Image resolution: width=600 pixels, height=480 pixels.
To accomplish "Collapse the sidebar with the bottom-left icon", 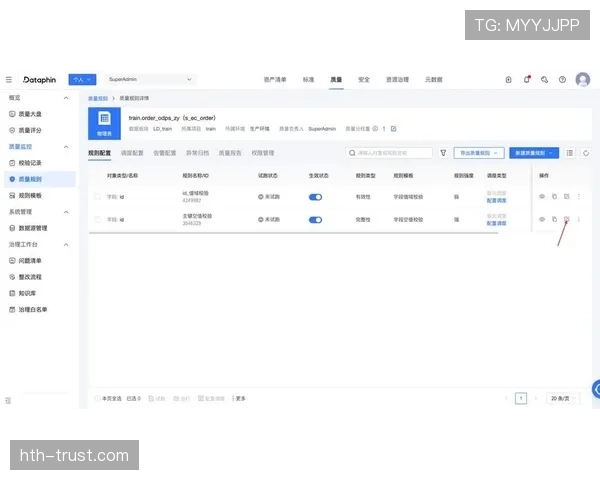I will tap(8, 400).
